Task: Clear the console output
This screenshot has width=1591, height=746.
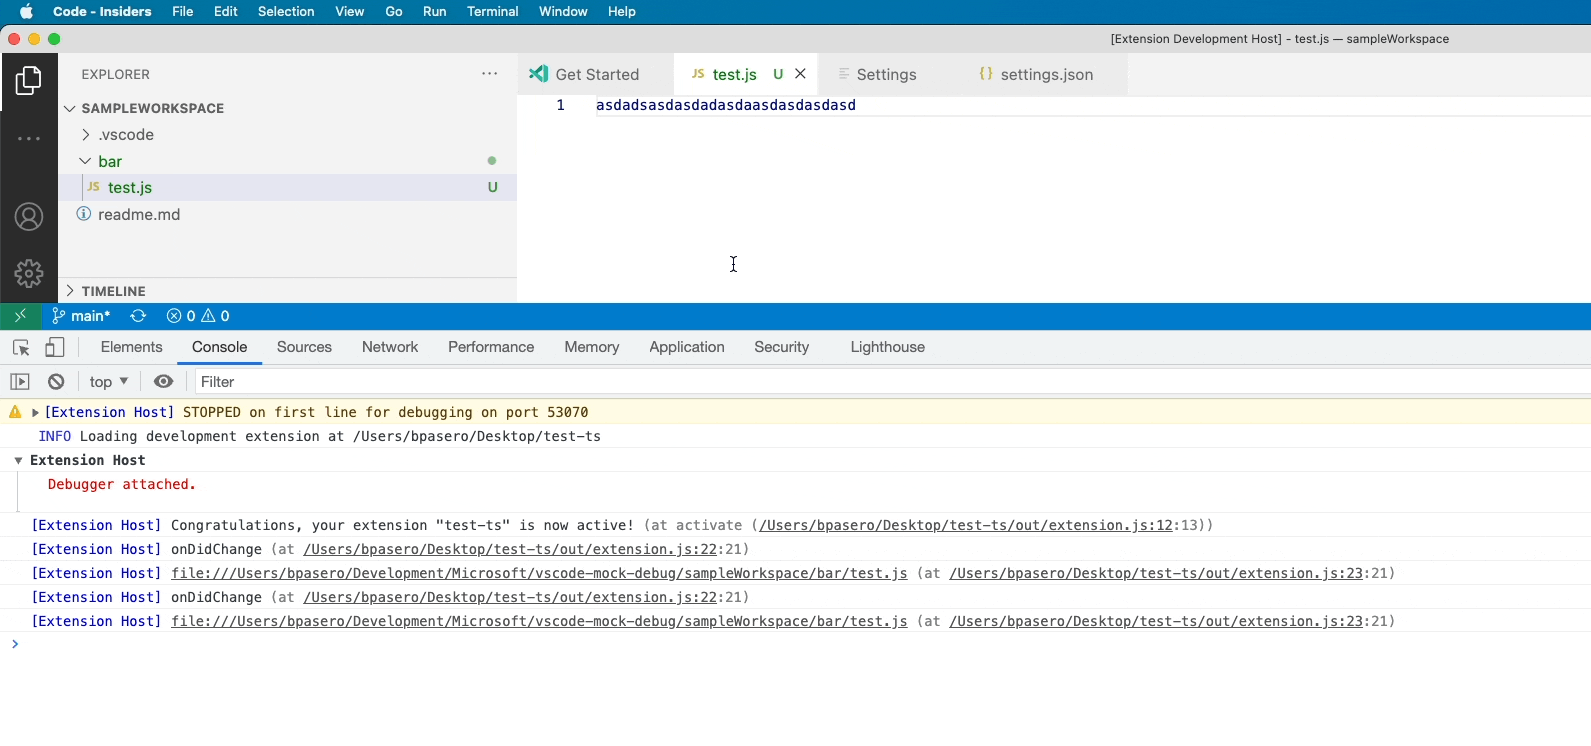Action: coord(56,382)
